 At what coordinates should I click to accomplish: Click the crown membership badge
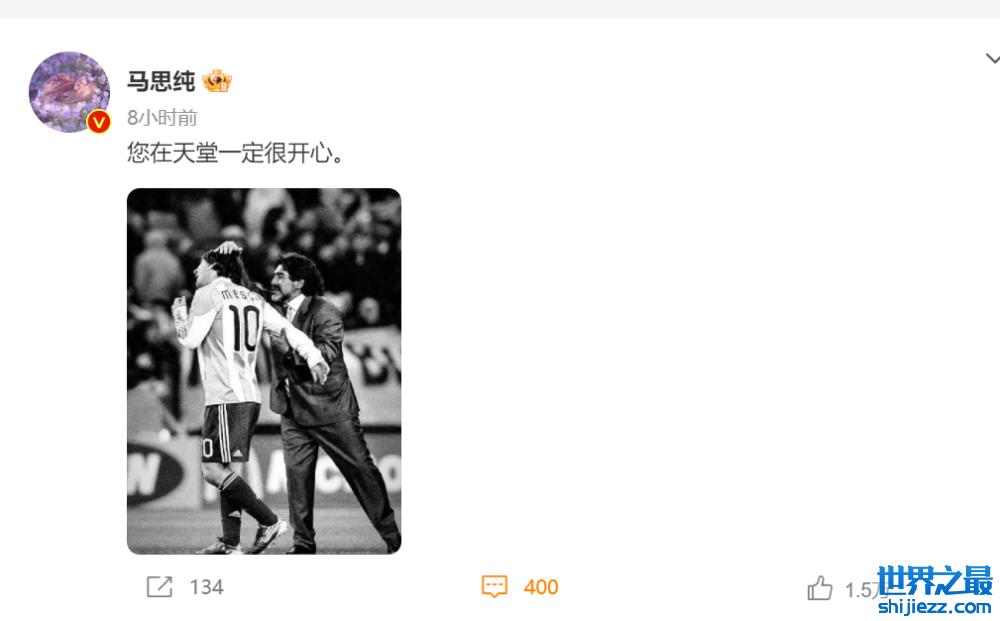(217, 81)
